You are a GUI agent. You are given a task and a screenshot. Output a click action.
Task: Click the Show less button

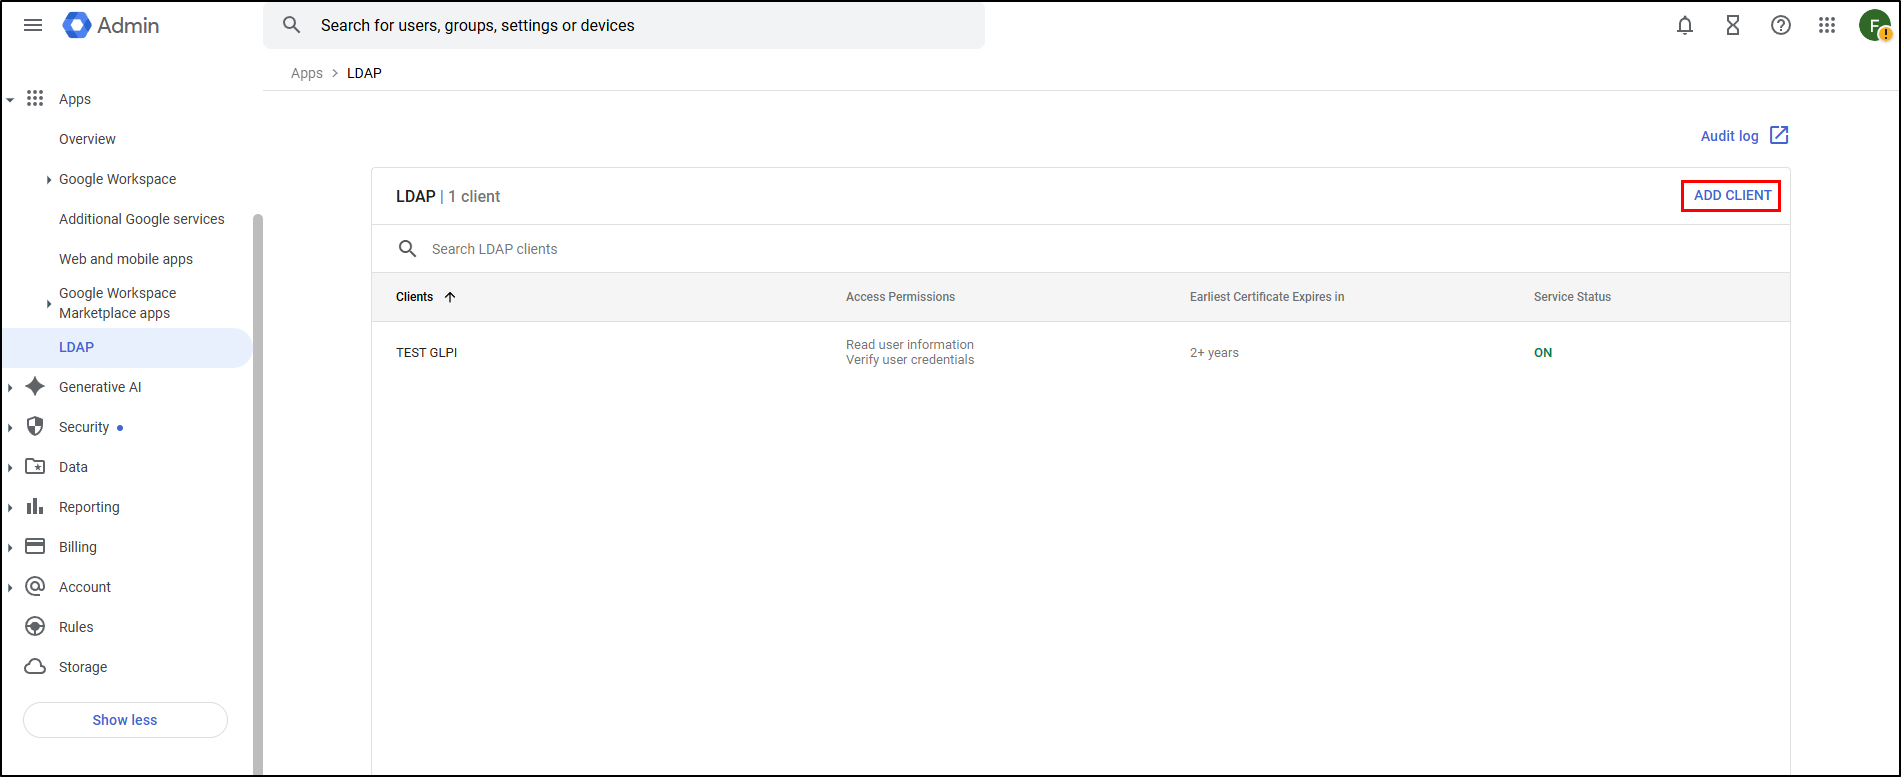point(125,720)
